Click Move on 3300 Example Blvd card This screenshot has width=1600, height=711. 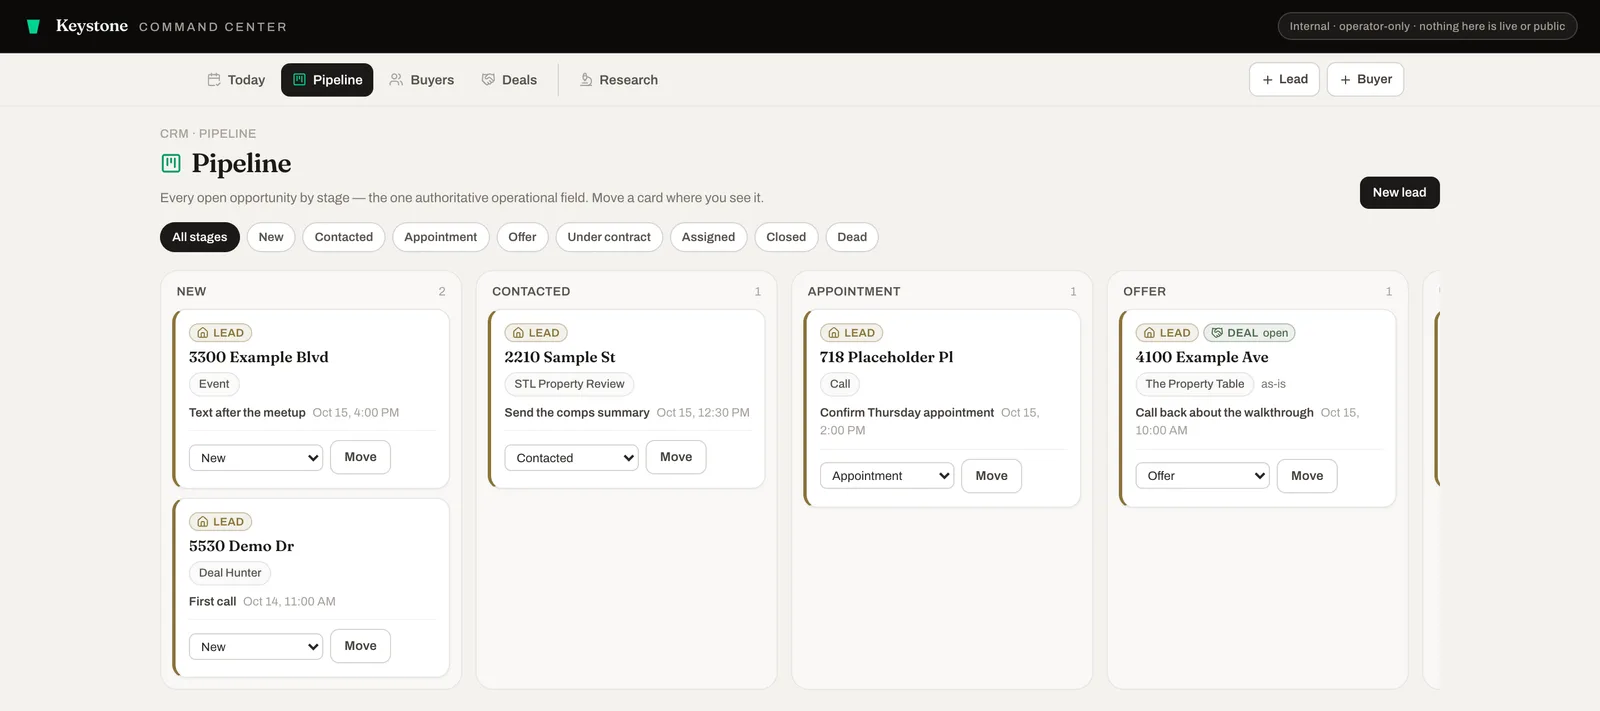point(360,457)
